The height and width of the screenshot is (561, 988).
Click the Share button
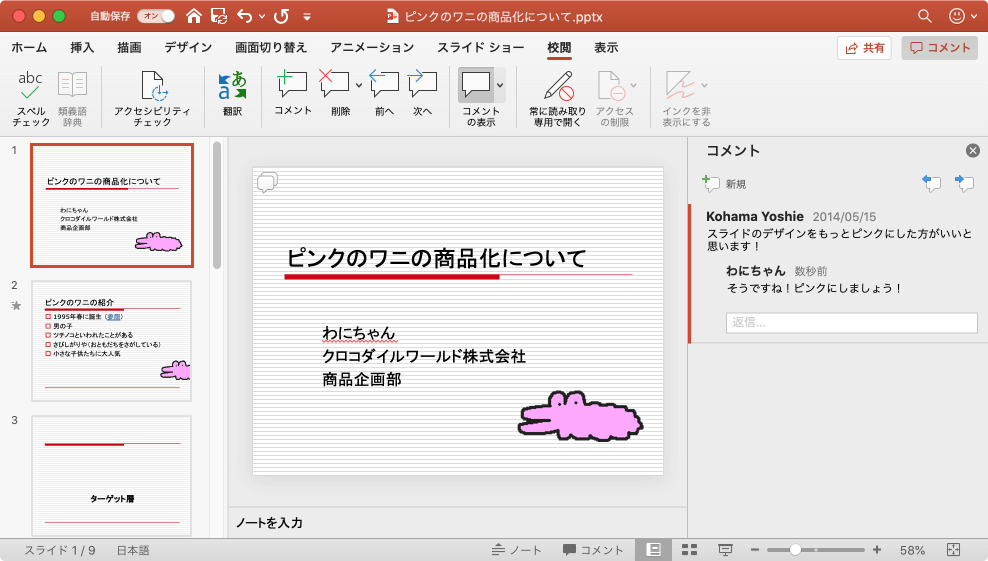pyautogui.click(x=864, y=48)
